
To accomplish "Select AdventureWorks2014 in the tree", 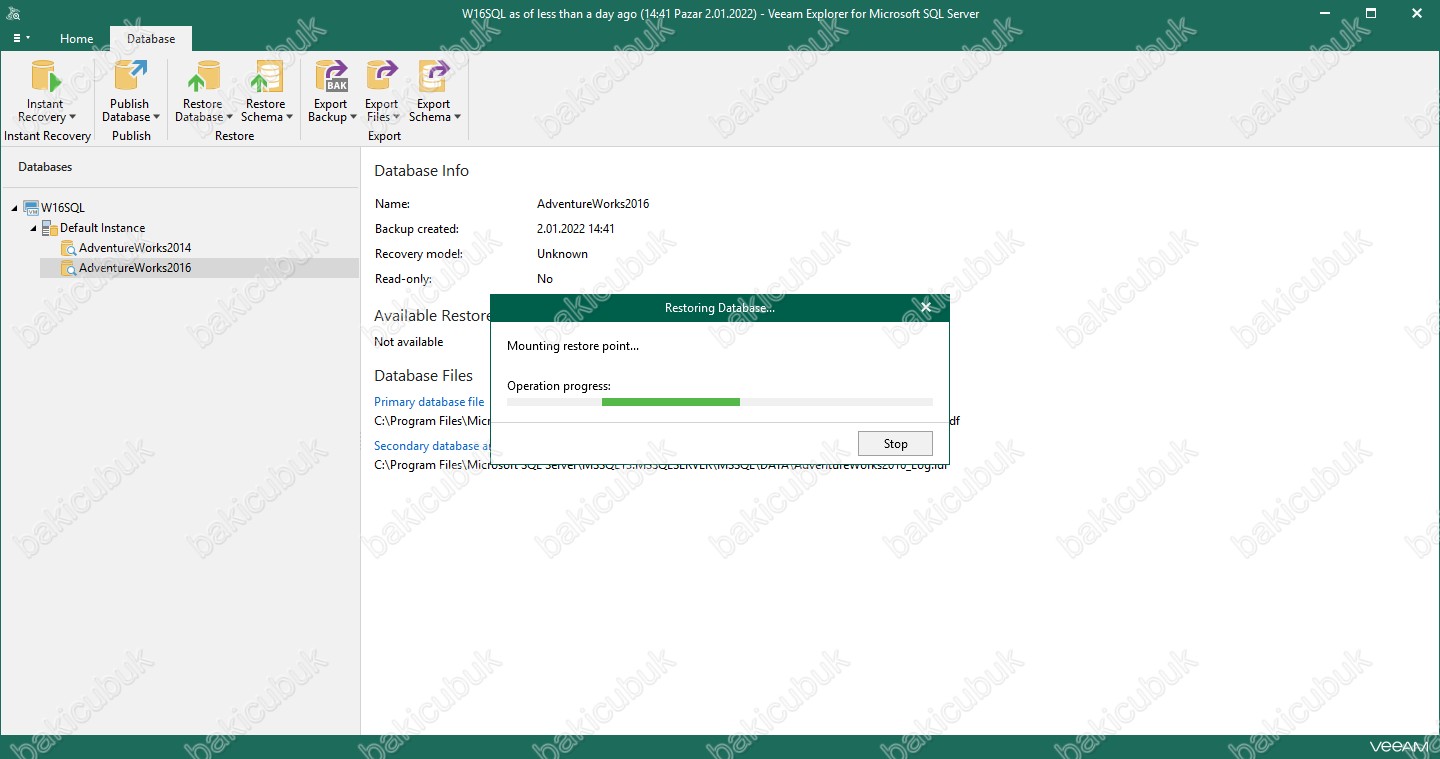I will click(x=135, y=248).
